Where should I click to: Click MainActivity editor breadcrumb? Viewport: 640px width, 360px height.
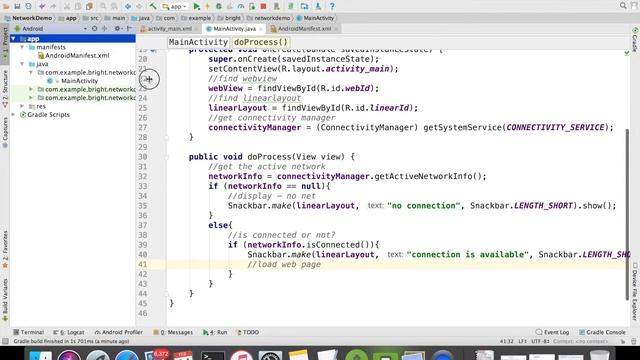(198, 42)
